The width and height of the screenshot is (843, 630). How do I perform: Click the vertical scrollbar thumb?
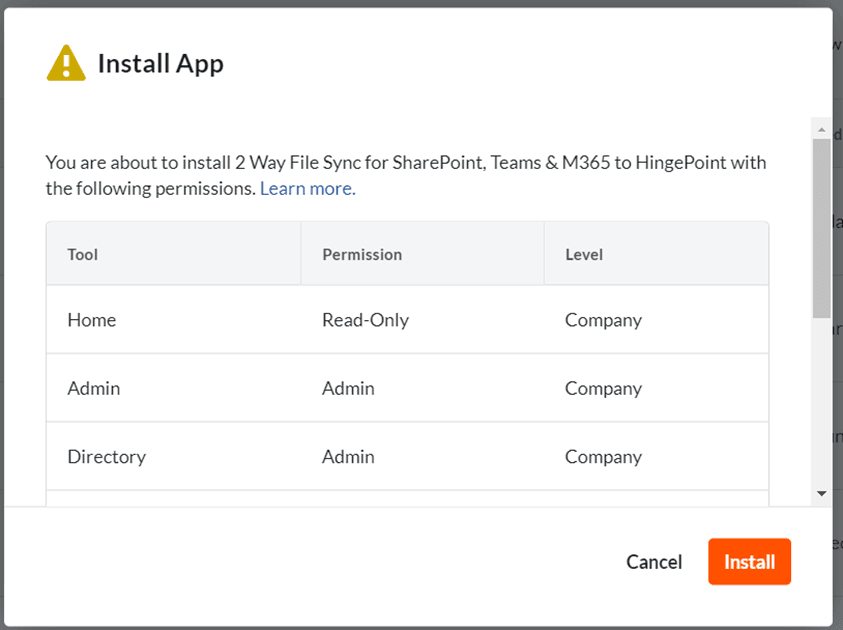pyautogui.click(x=822, y=228)
